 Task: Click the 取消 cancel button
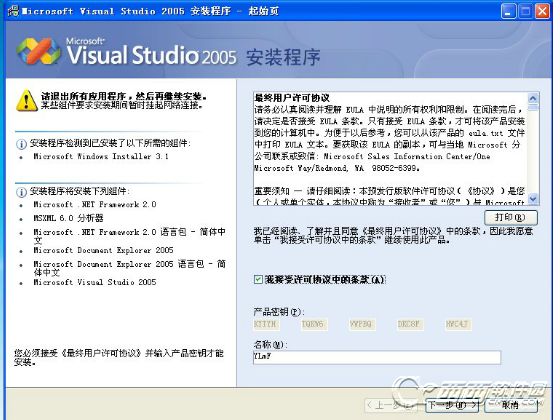511,405
